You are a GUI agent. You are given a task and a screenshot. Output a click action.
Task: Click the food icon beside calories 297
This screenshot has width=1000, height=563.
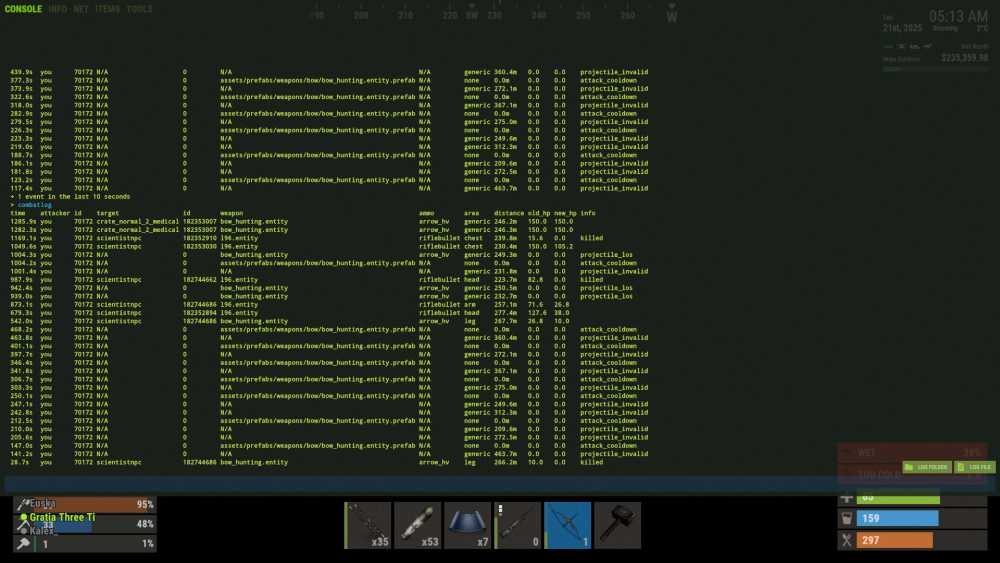847,540
